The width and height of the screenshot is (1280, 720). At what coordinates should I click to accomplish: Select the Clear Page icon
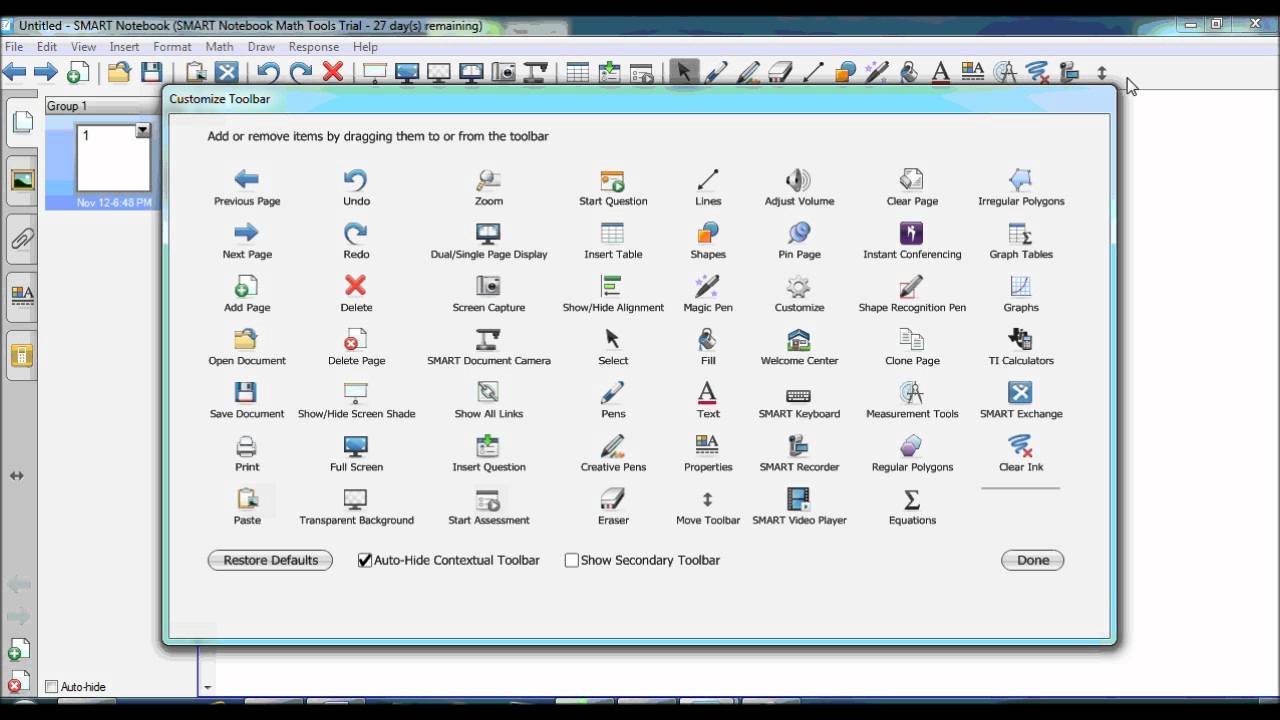tap(911, 180)
